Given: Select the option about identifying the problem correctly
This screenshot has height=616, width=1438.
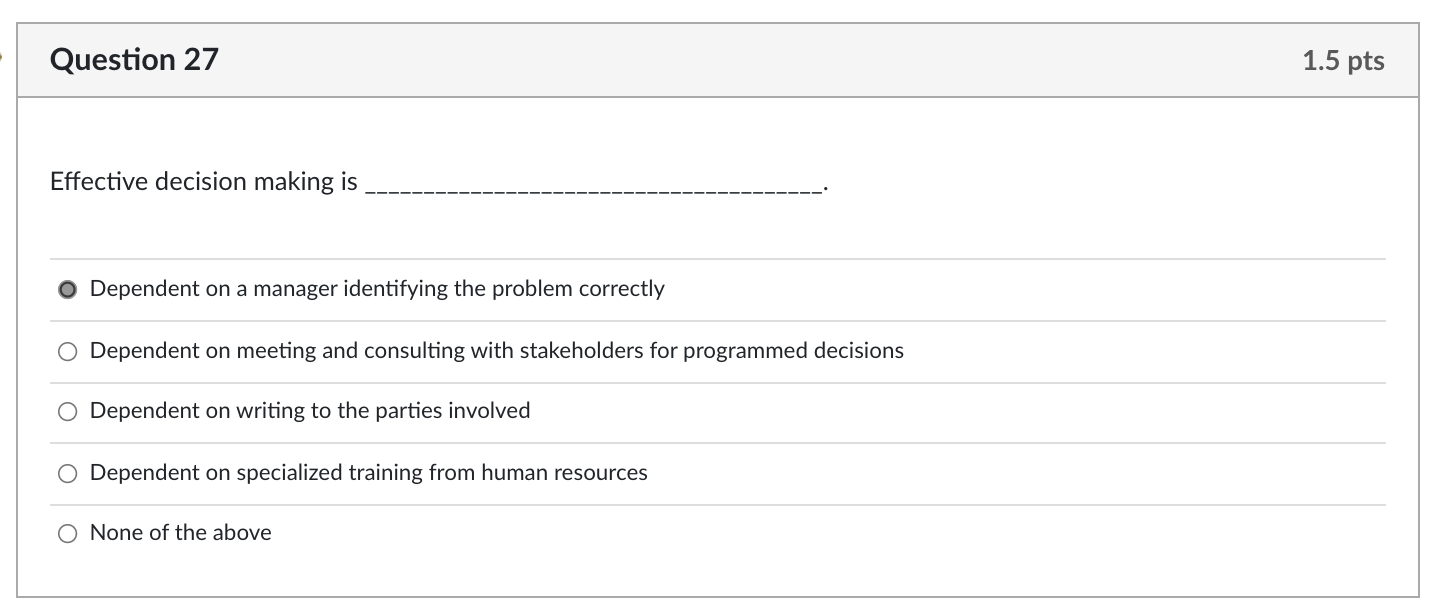Looking at the screenshot, I should pos(67,290).
